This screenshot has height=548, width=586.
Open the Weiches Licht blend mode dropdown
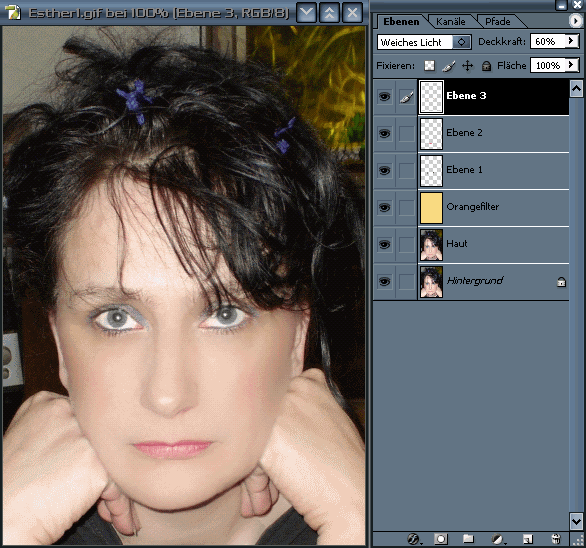point(462,42)
